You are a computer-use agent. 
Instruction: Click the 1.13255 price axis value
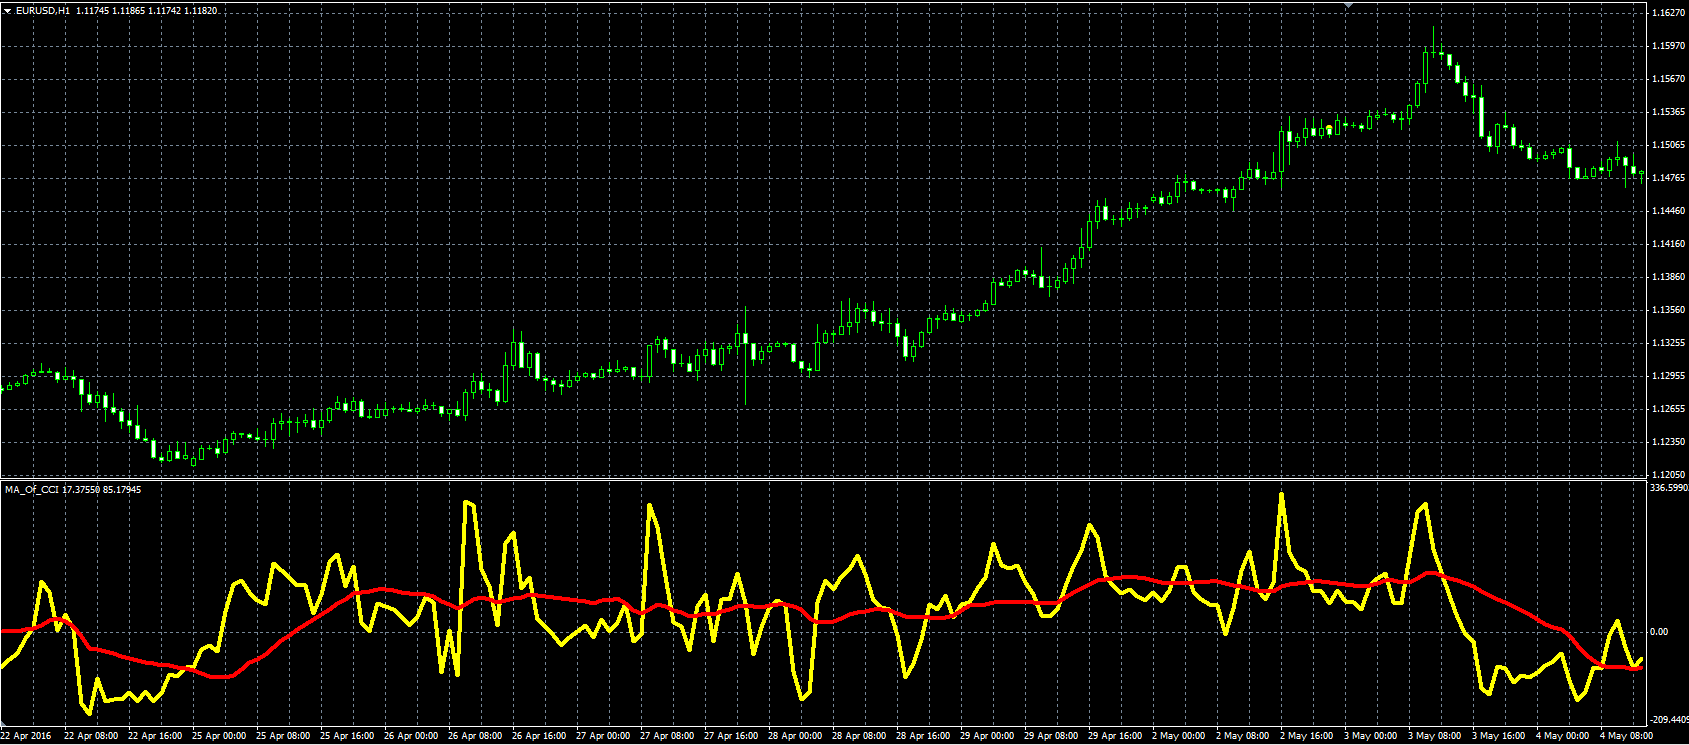[x=1667, y=343]
